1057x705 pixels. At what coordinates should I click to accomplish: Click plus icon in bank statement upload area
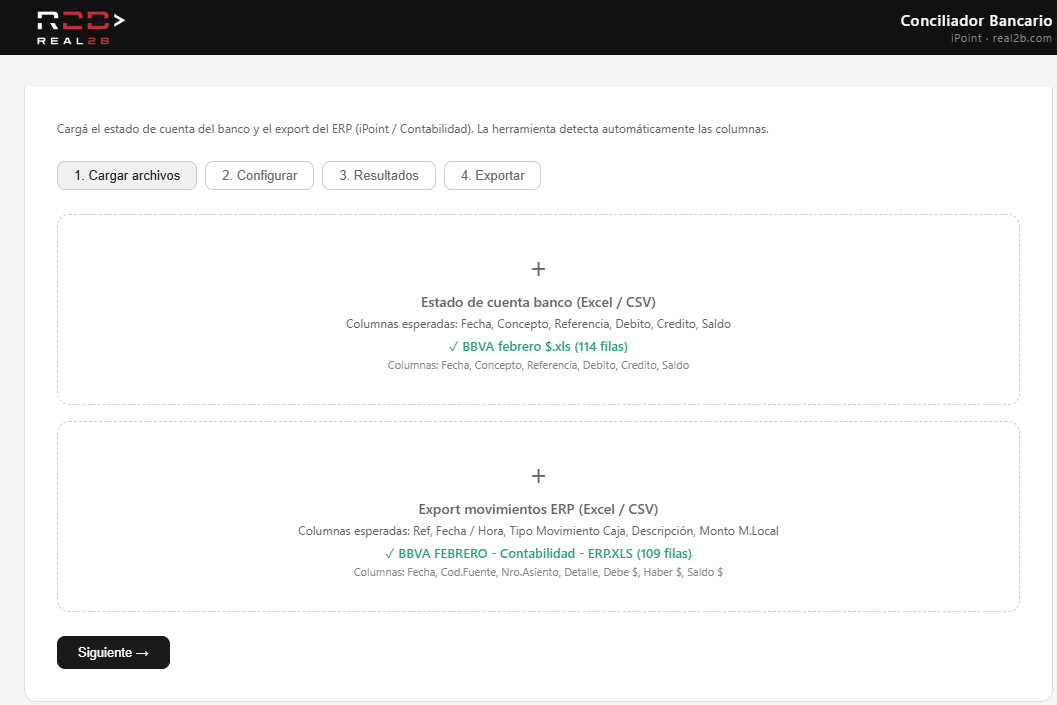coord(538,269)
